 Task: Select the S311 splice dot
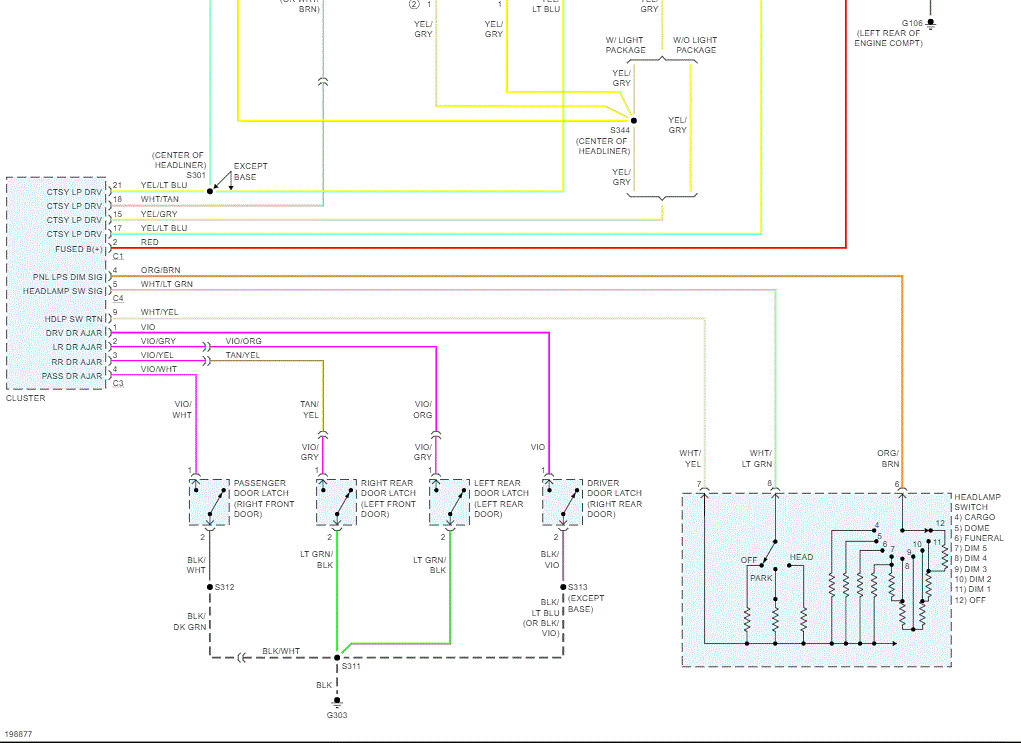tap(337, 658)
